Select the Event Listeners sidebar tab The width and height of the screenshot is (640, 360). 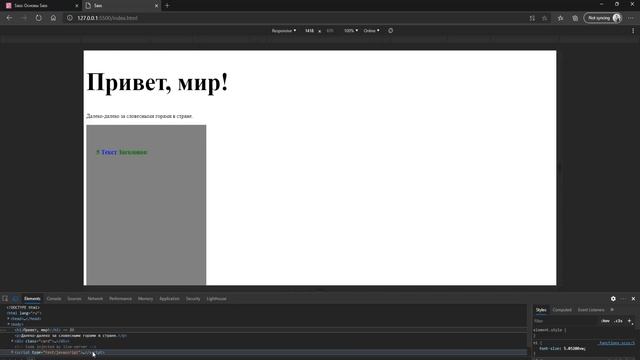[591, 310]
